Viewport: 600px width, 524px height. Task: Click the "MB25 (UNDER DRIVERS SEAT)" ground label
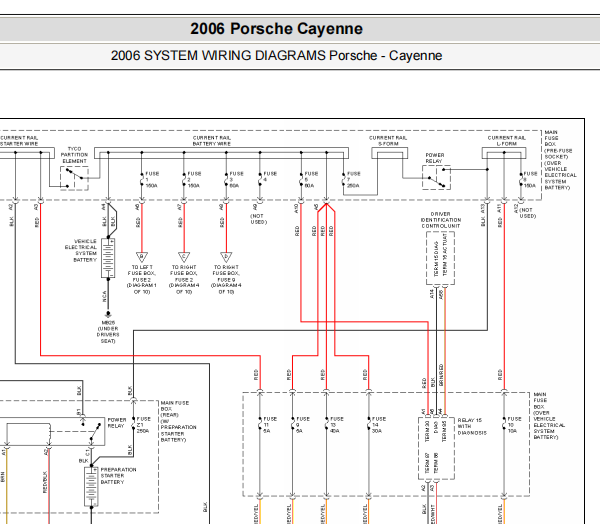[108, 332]
